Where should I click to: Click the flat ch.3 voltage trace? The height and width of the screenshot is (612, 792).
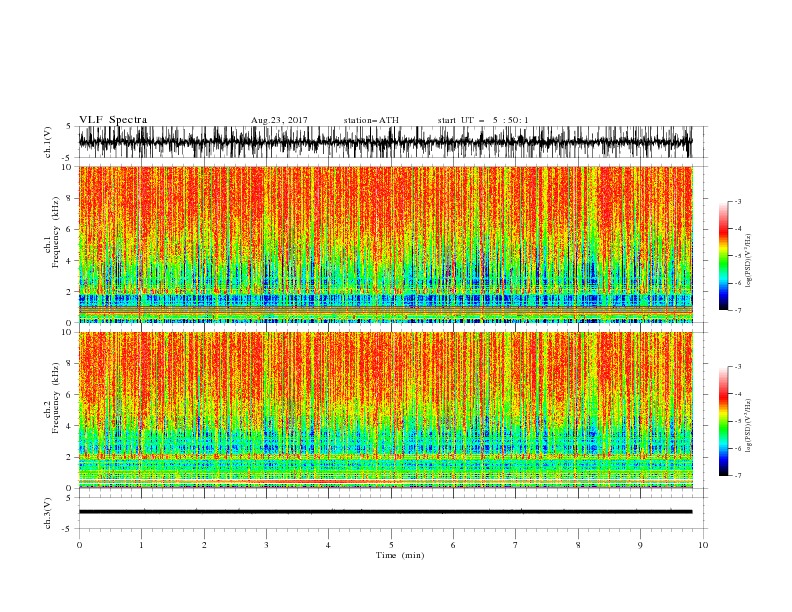click(385, 512)
